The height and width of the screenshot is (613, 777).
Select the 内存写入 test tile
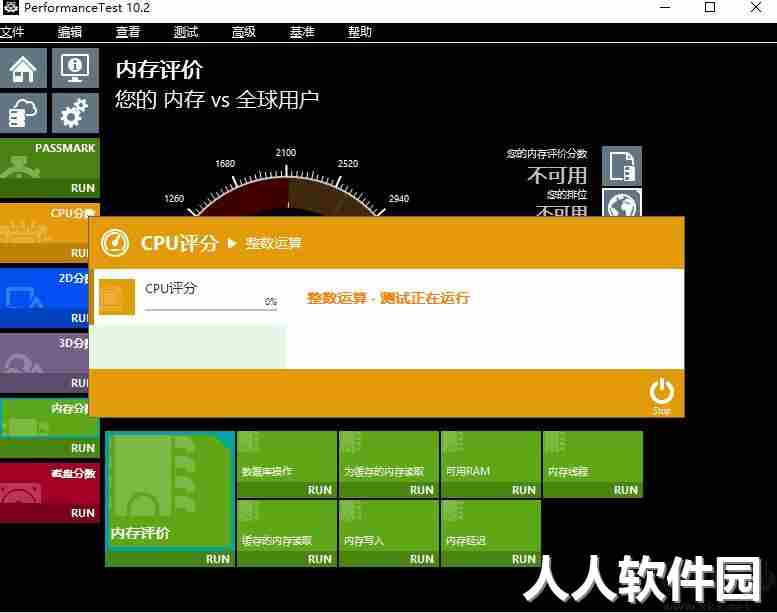(x=389, y=526)
